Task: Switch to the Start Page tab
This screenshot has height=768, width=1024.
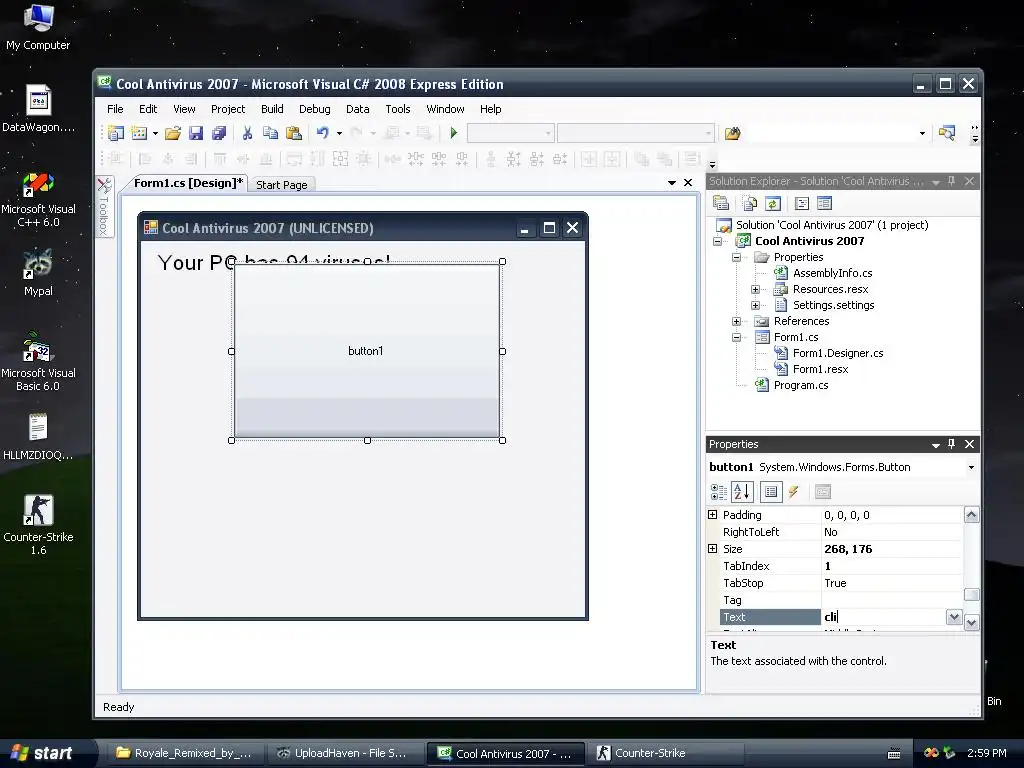Action: tap(281, 185)
